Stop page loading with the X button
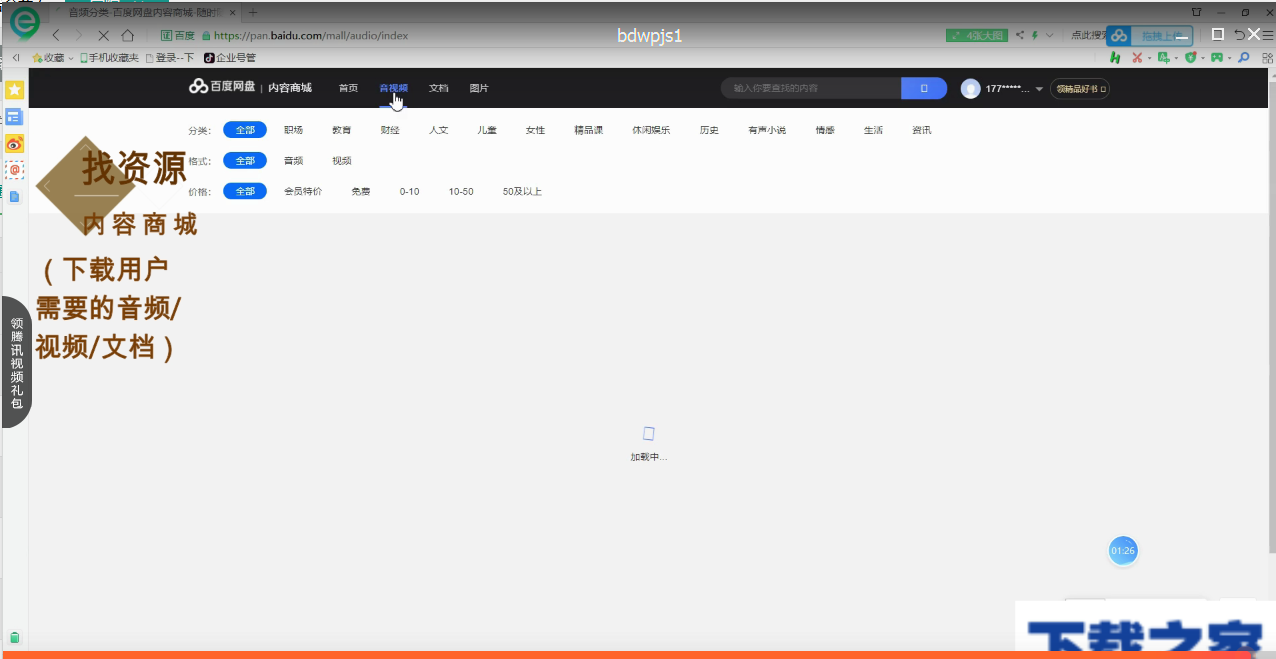This screenshot has width=1276, height=659. (103, 35)
